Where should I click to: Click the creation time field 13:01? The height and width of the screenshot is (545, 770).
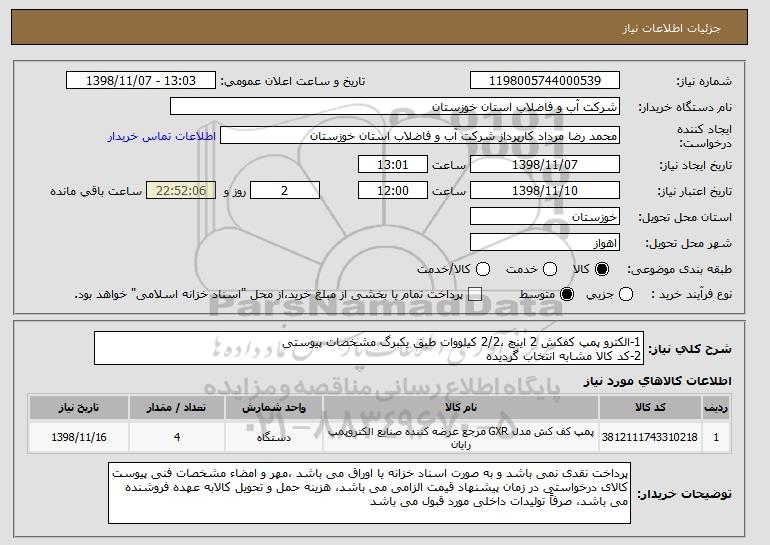[x=393, y=164]
